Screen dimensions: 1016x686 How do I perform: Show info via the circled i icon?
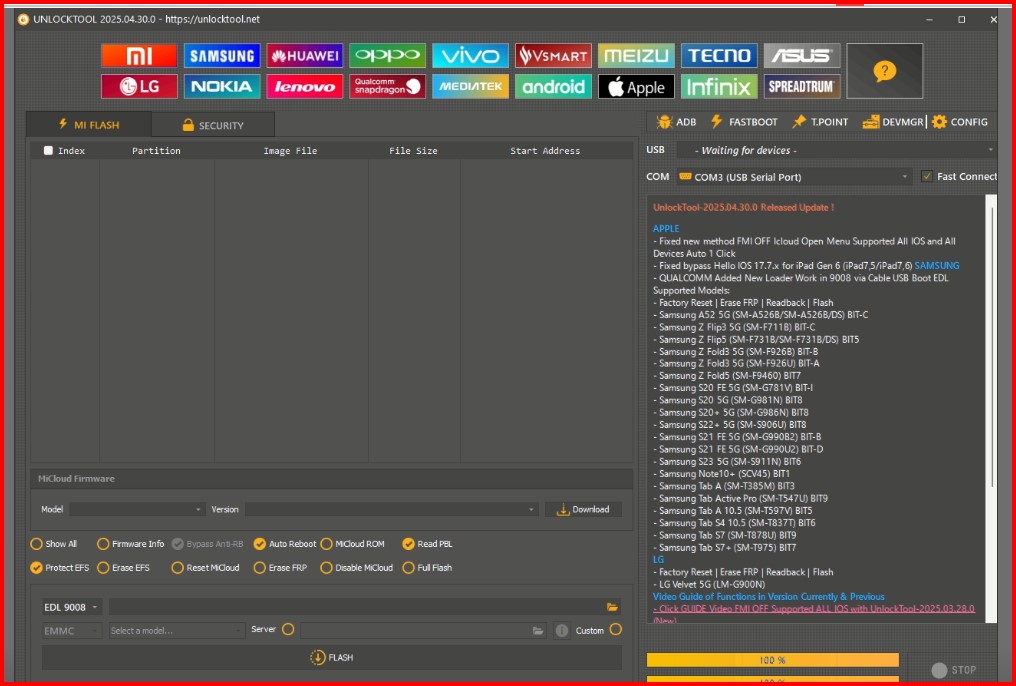click(x=562, y=630)
